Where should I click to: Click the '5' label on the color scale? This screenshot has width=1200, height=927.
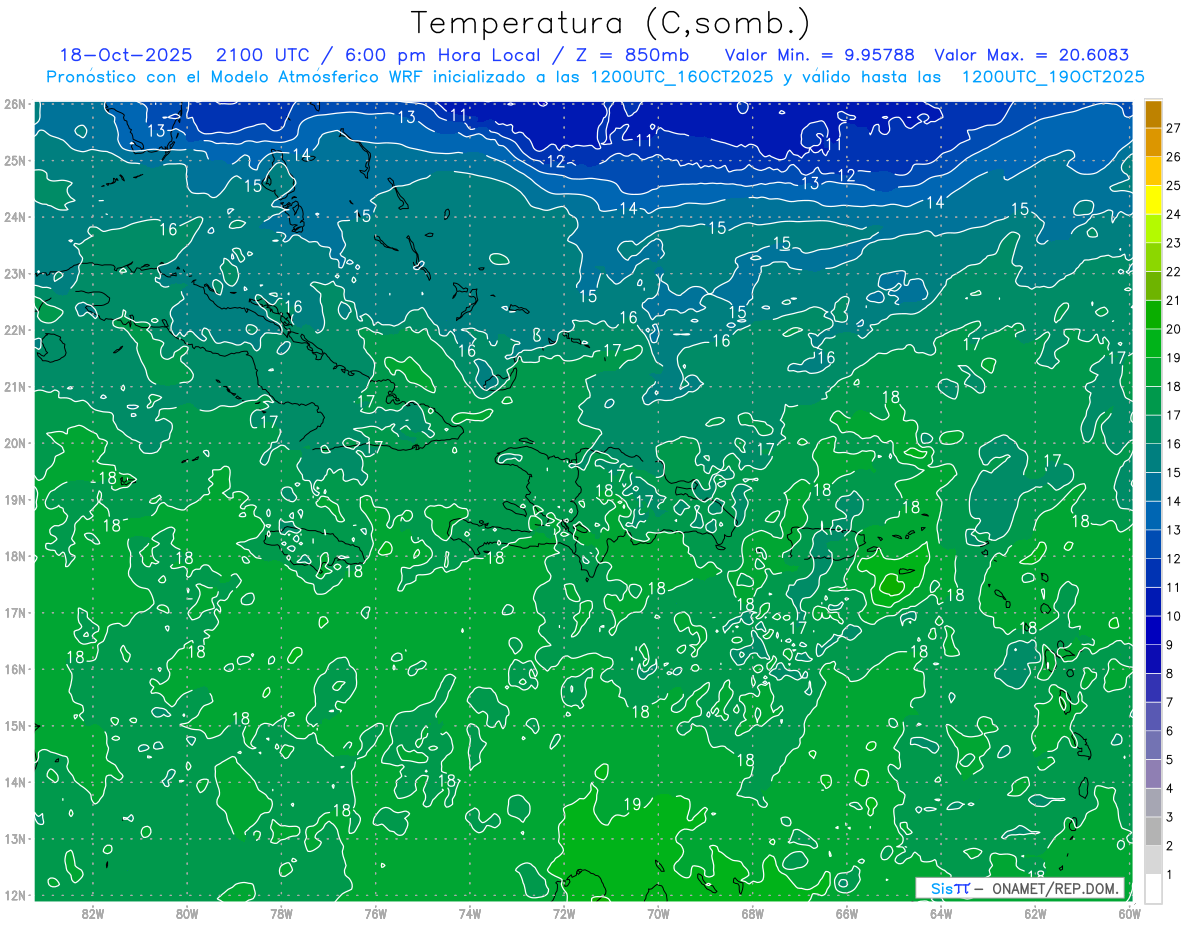[x=1170, y=760]
